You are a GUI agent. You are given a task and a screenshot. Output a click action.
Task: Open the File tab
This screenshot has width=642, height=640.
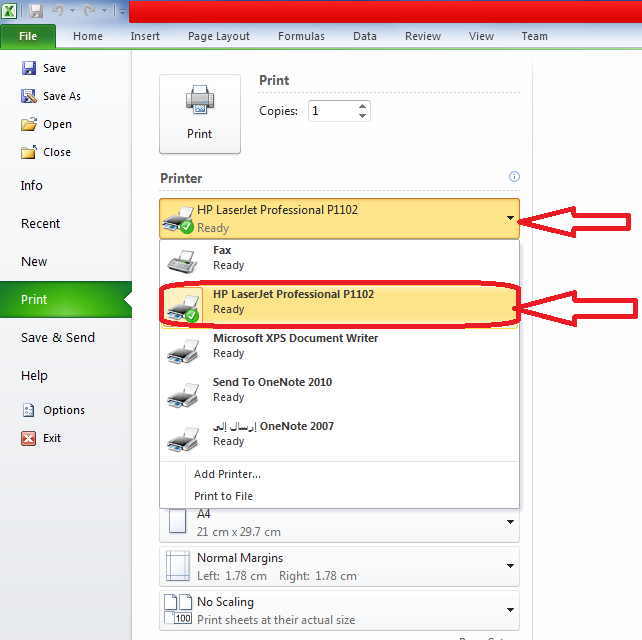pyautogui.click(x=28, y=36)
